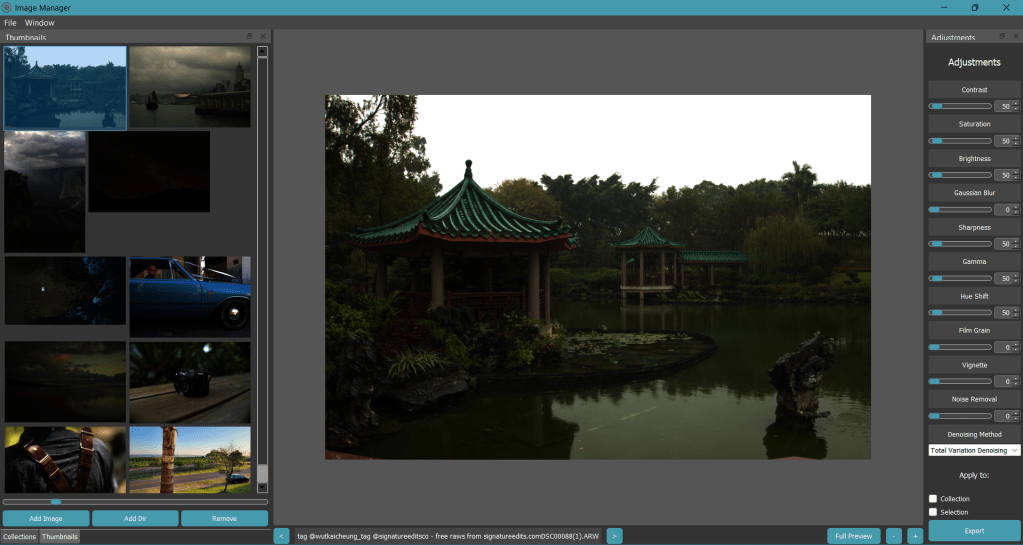Viewport: 1023px width, 545px height.
Task: Go to previous image with left arrow button
Action: [281, 536]
